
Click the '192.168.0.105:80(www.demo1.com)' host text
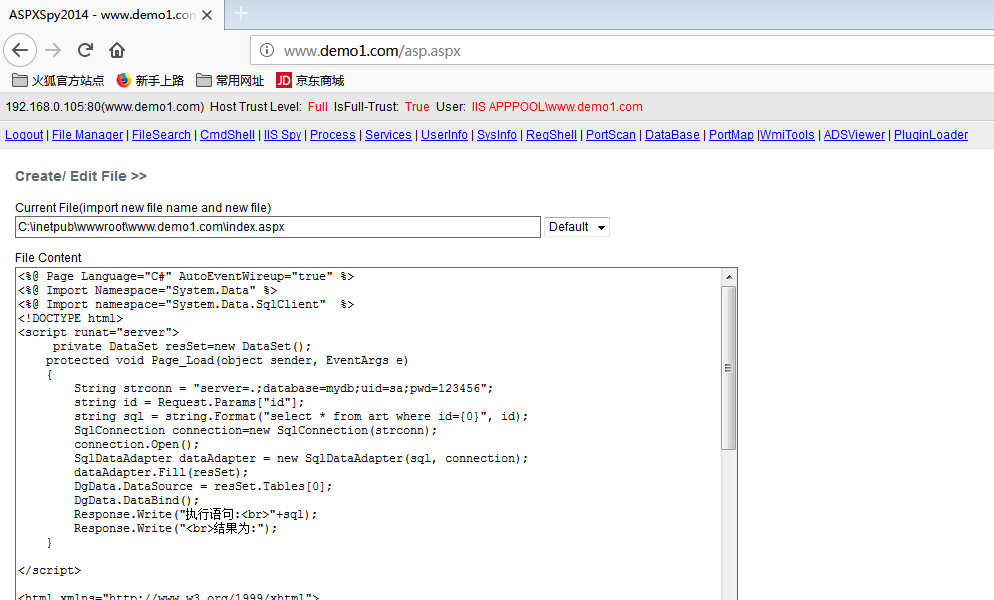tap(105, 107)
